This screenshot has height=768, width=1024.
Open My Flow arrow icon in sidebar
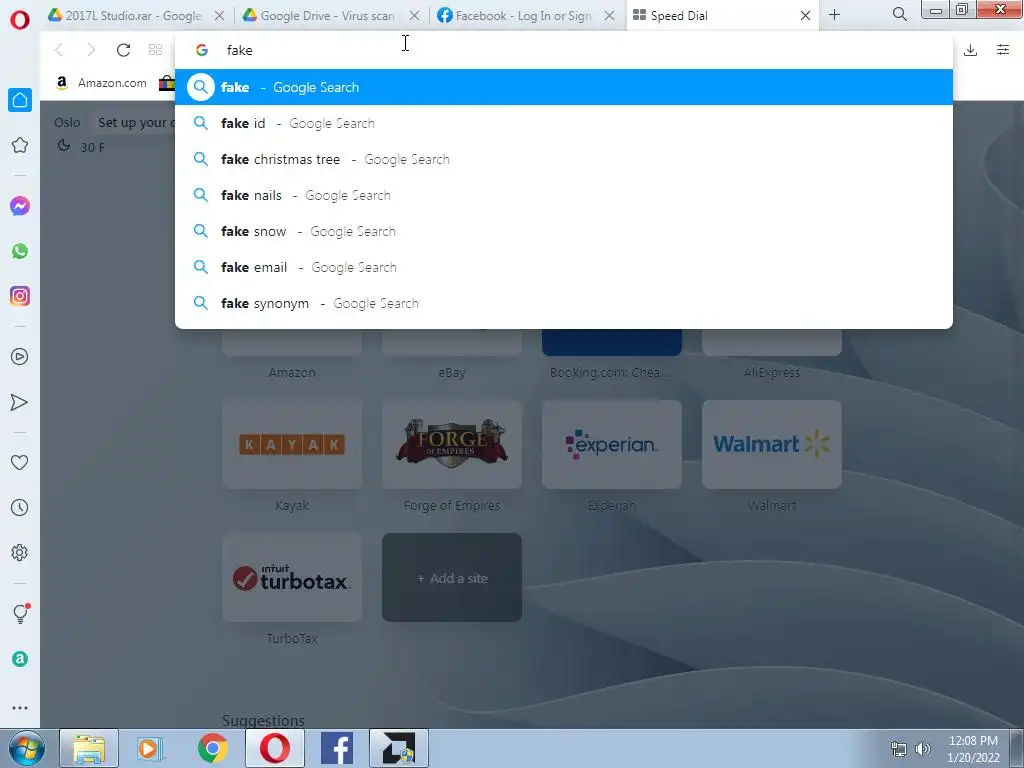[x=20, y=402]
